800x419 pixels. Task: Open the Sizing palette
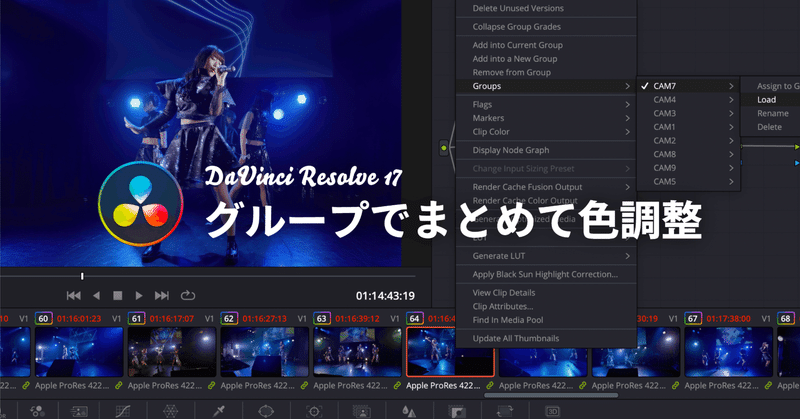(x=505, y=411)
